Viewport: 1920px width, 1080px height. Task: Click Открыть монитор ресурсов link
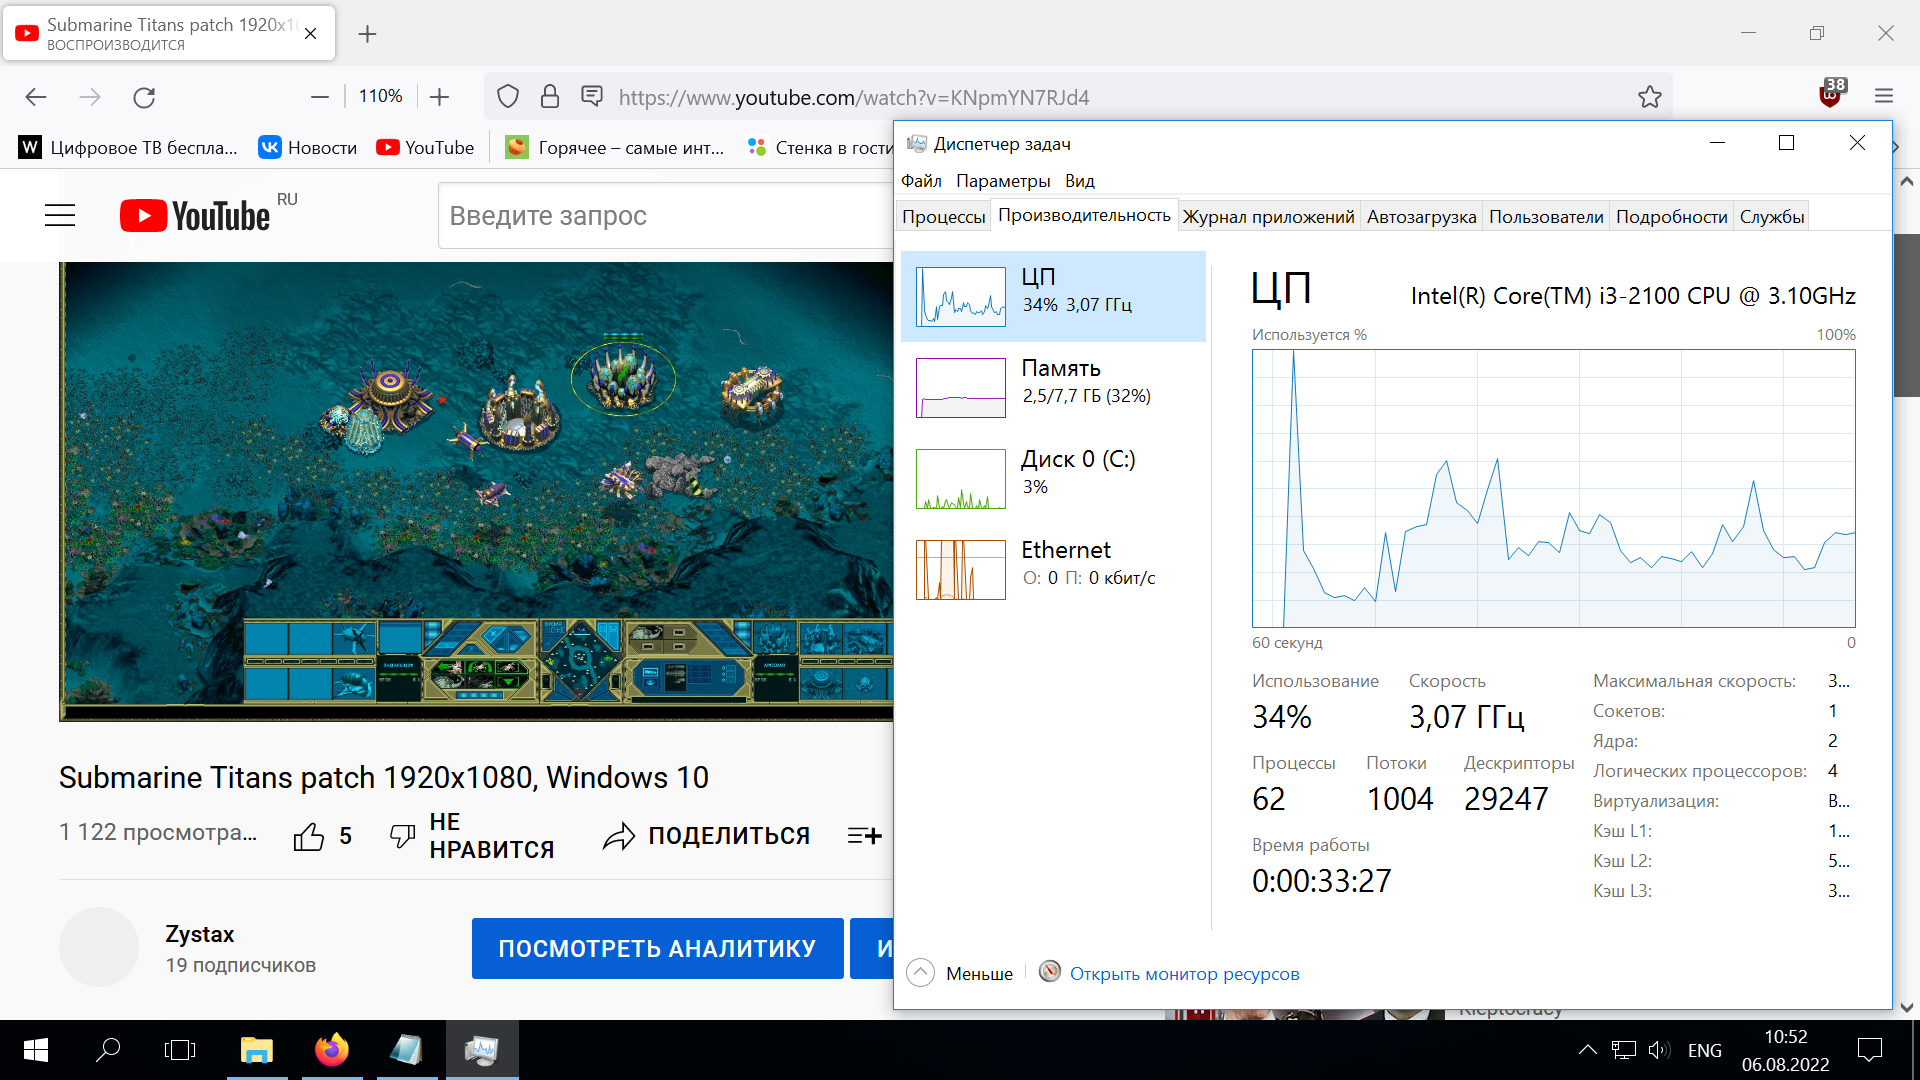(x=1184, y=974)
